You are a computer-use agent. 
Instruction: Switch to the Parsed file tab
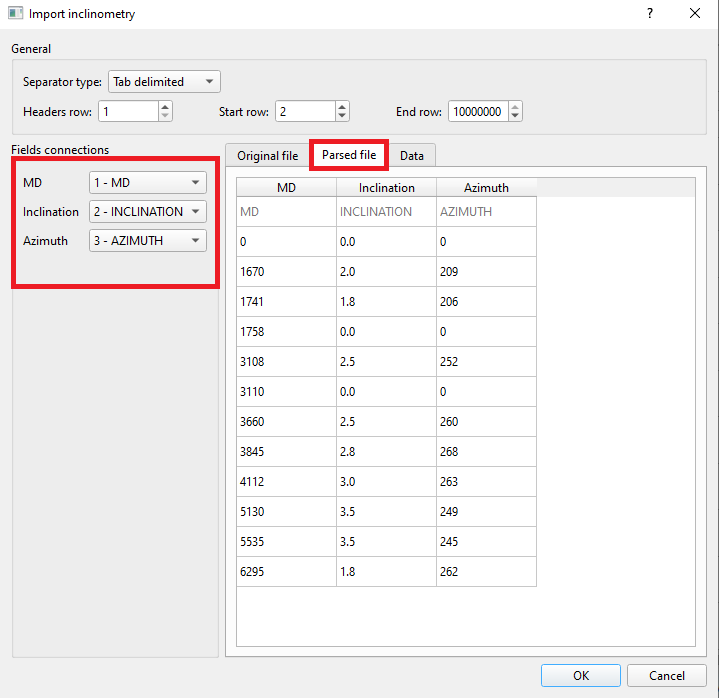349,155
